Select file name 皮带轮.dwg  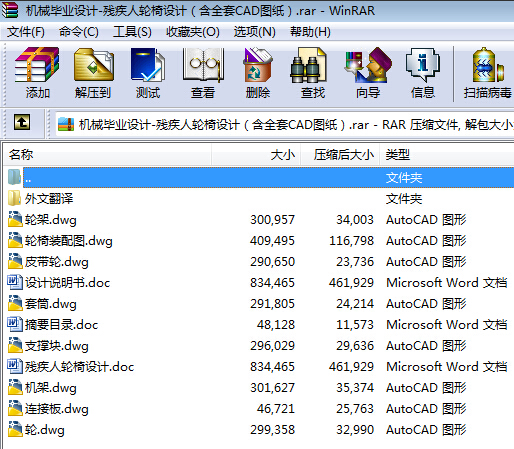point(57,262)
